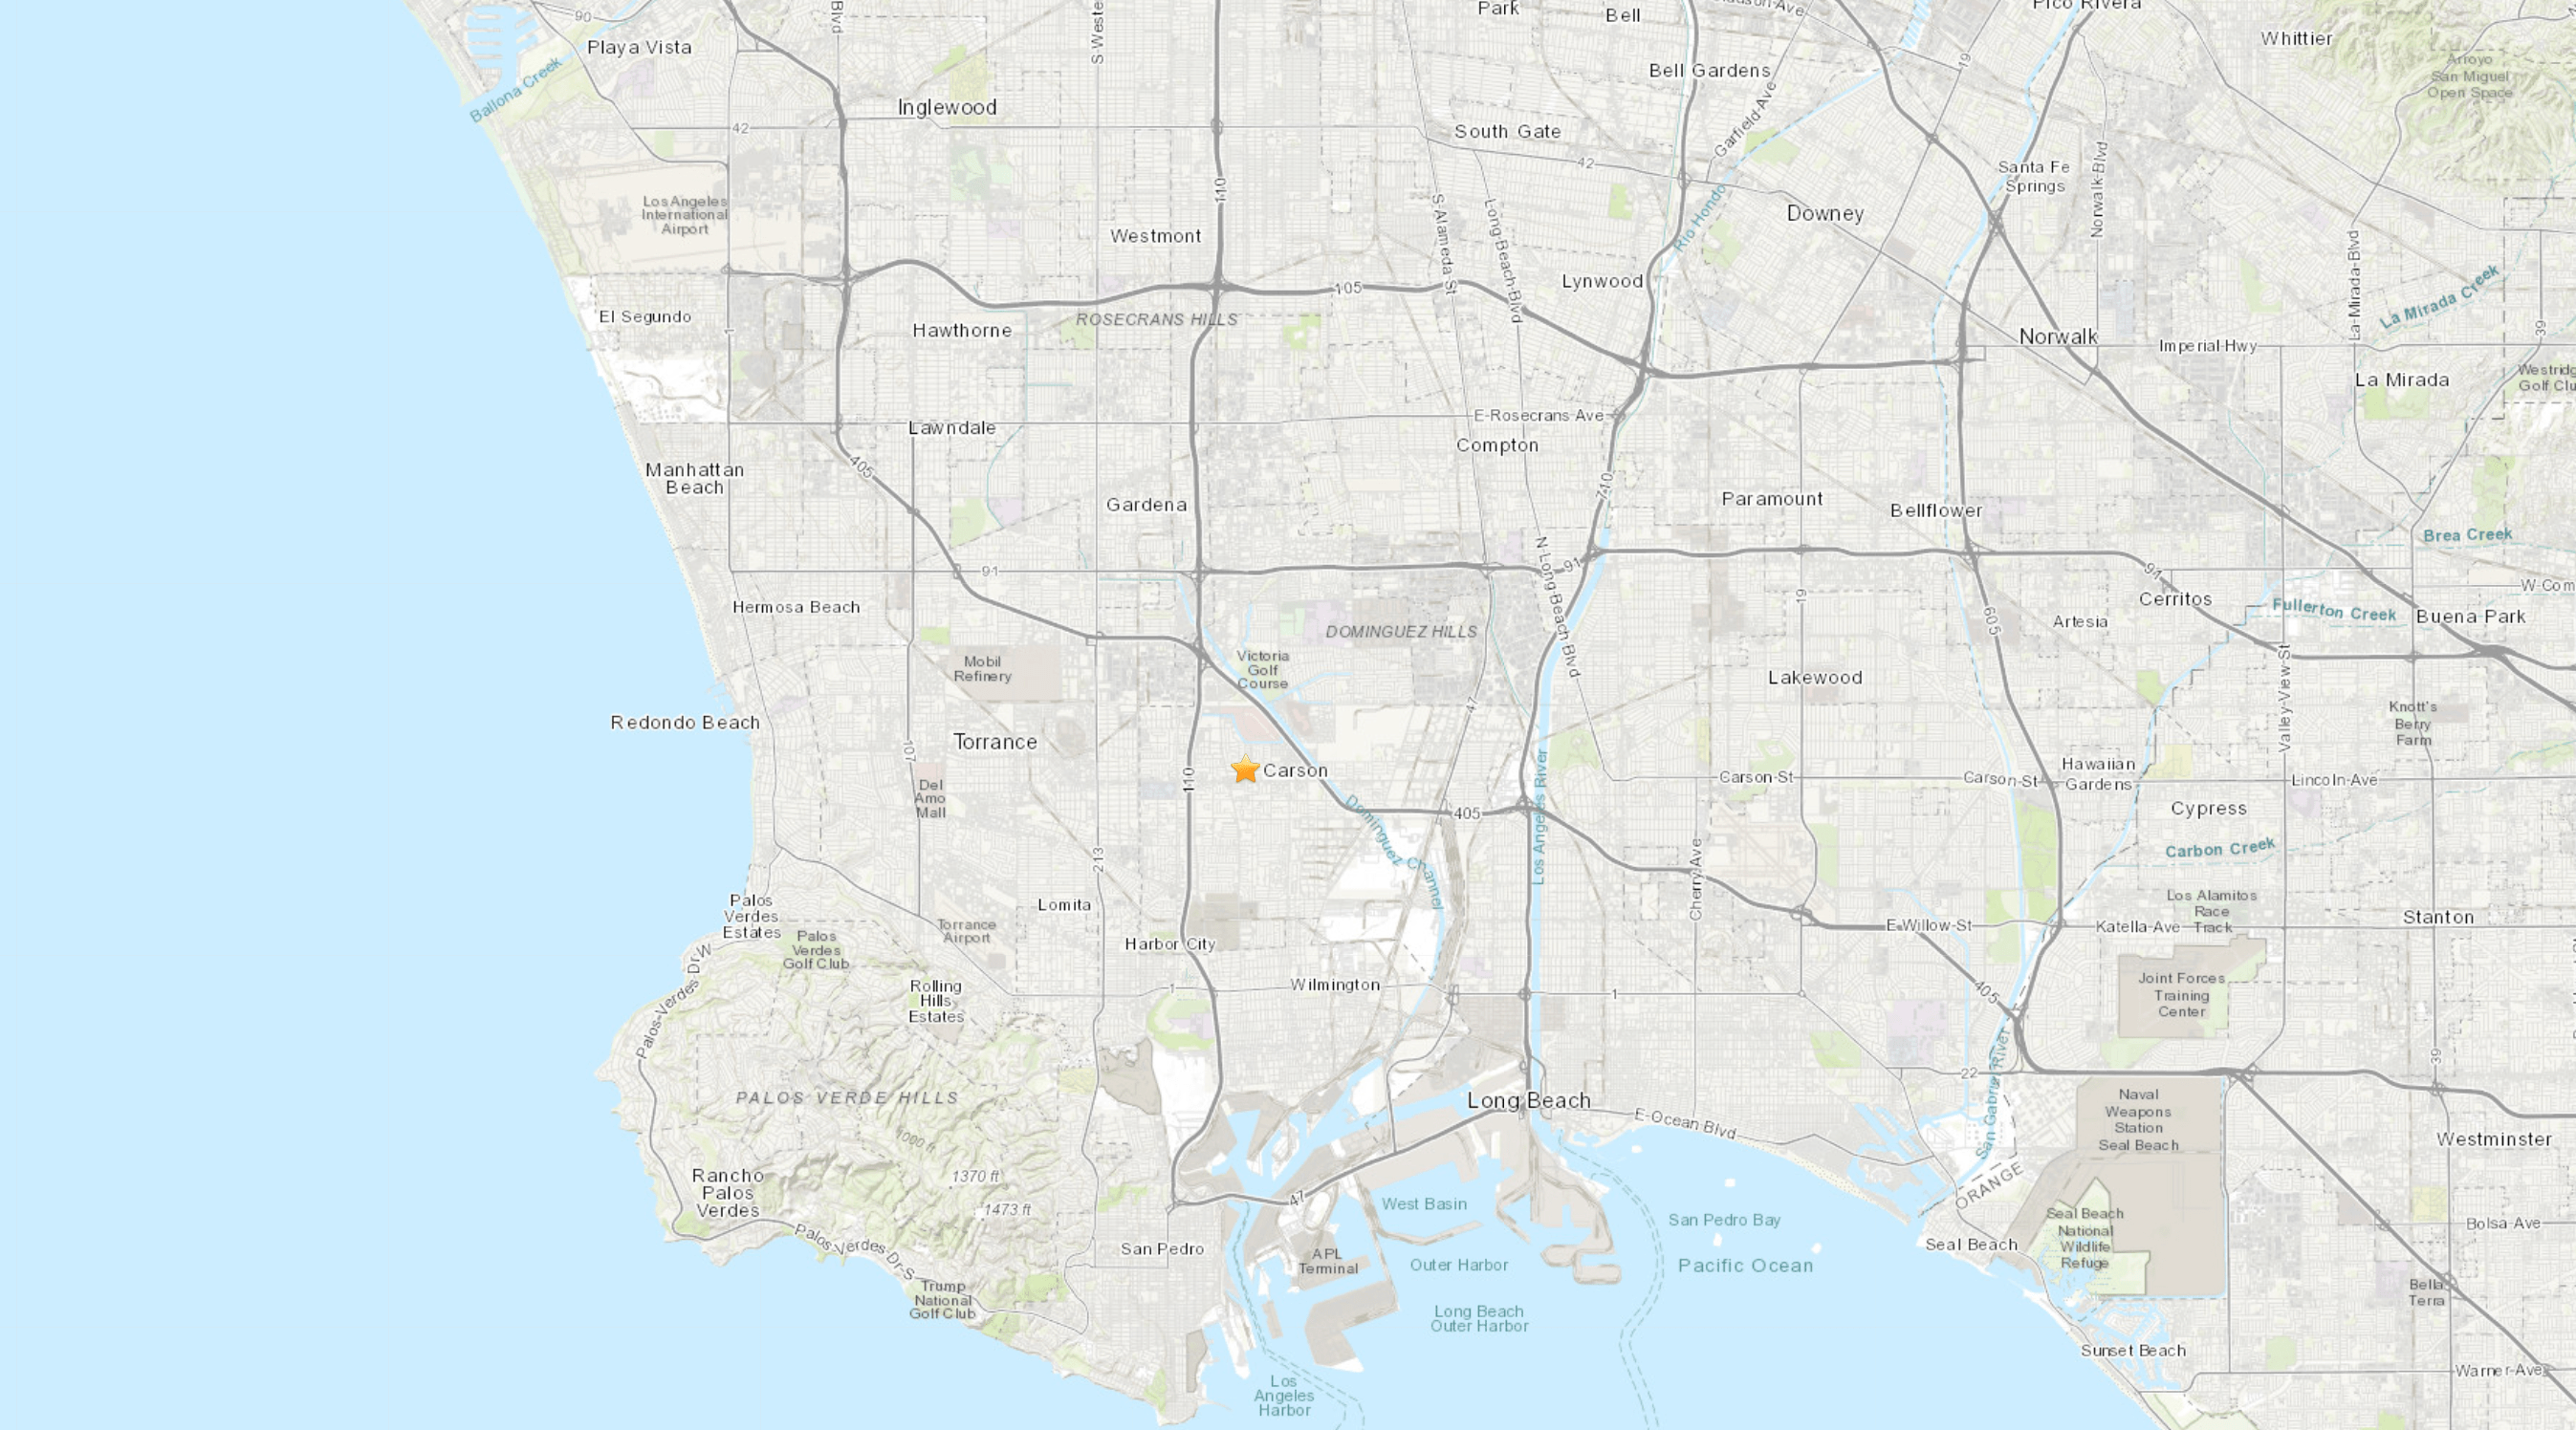Click the Hawaiian Gardens label

2098,775
